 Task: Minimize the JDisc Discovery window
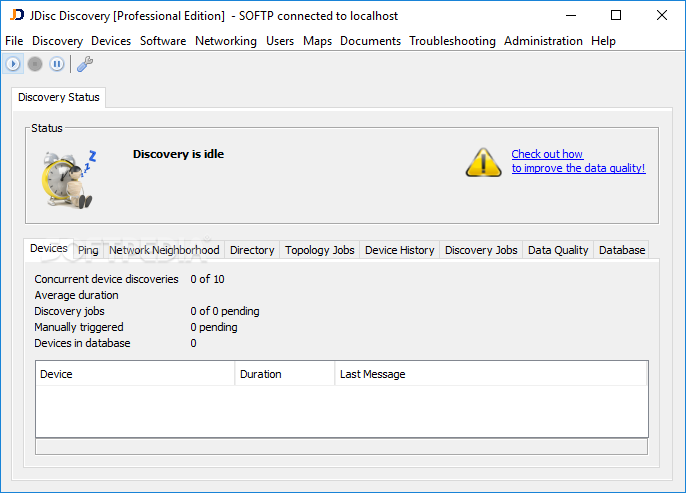pos(570,15)
